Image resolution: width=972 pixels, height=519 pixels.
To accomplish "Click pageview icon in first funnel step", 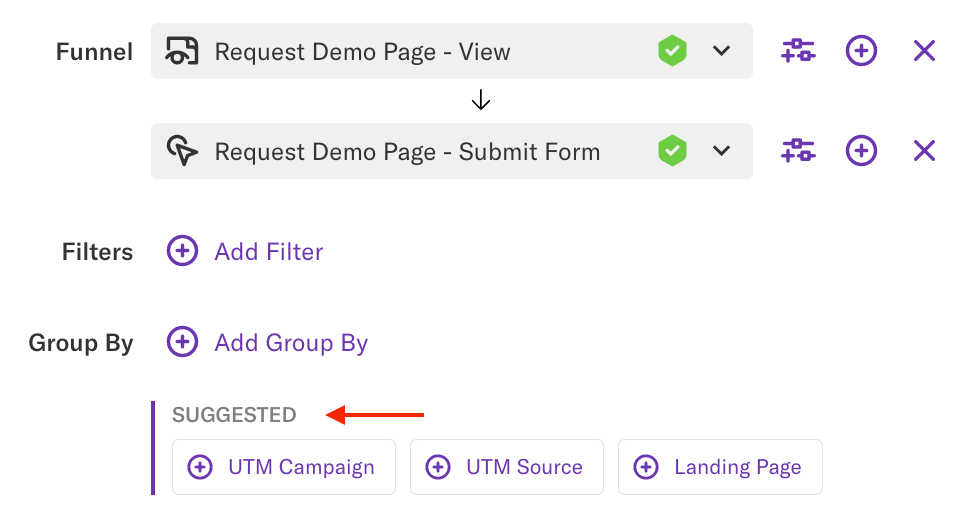I will click(x=182, y=51).
